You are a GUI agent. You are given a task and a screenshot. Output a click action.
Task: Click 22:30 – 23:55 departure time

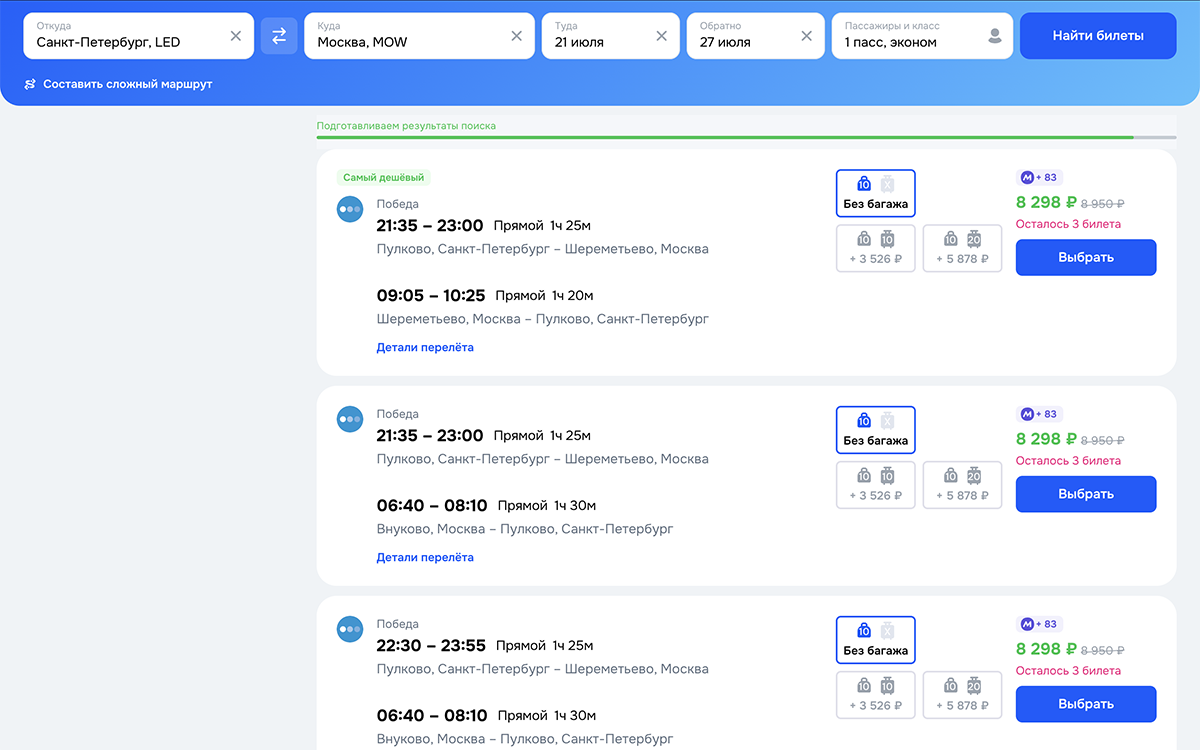pyautogui.click(x=431, y=646)
